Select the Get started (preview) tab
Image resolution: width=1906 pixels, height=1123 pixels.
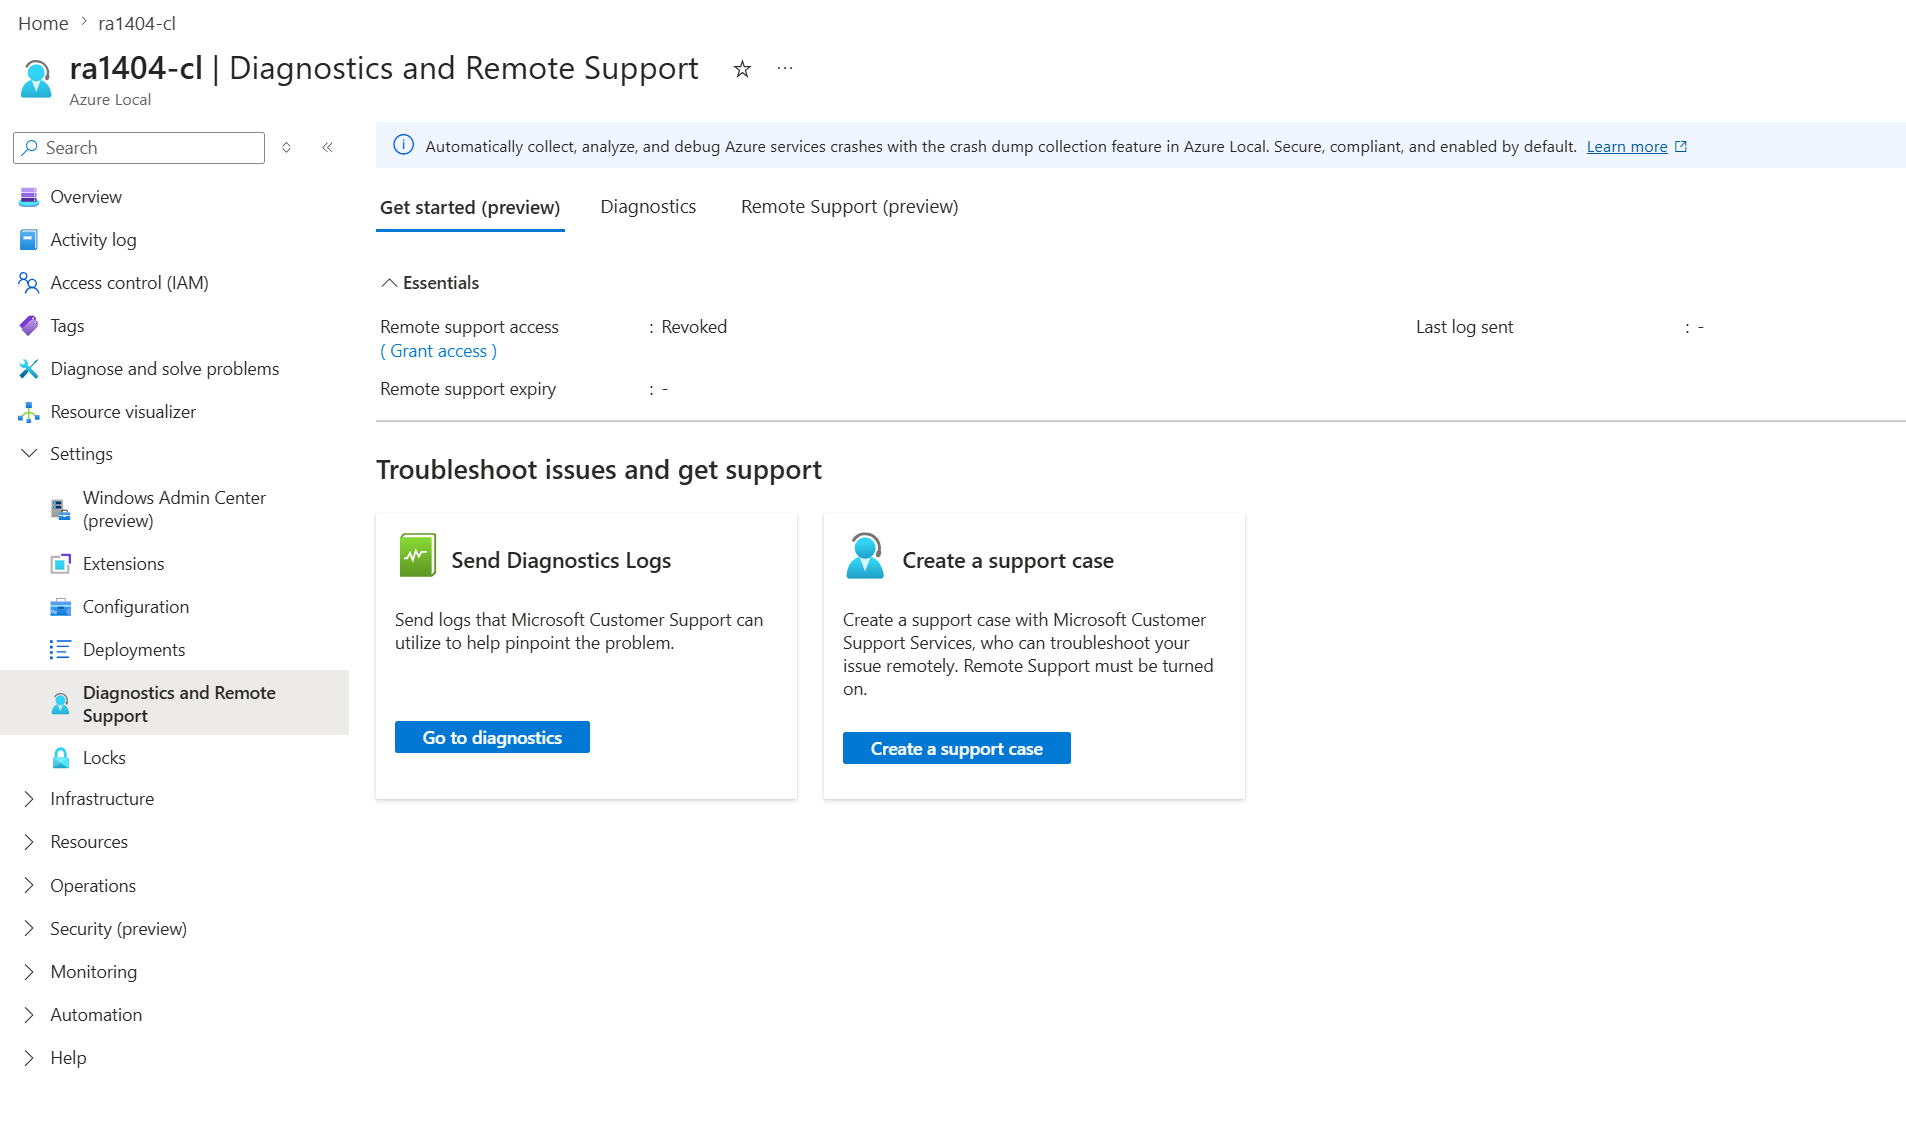coord(470,208)
